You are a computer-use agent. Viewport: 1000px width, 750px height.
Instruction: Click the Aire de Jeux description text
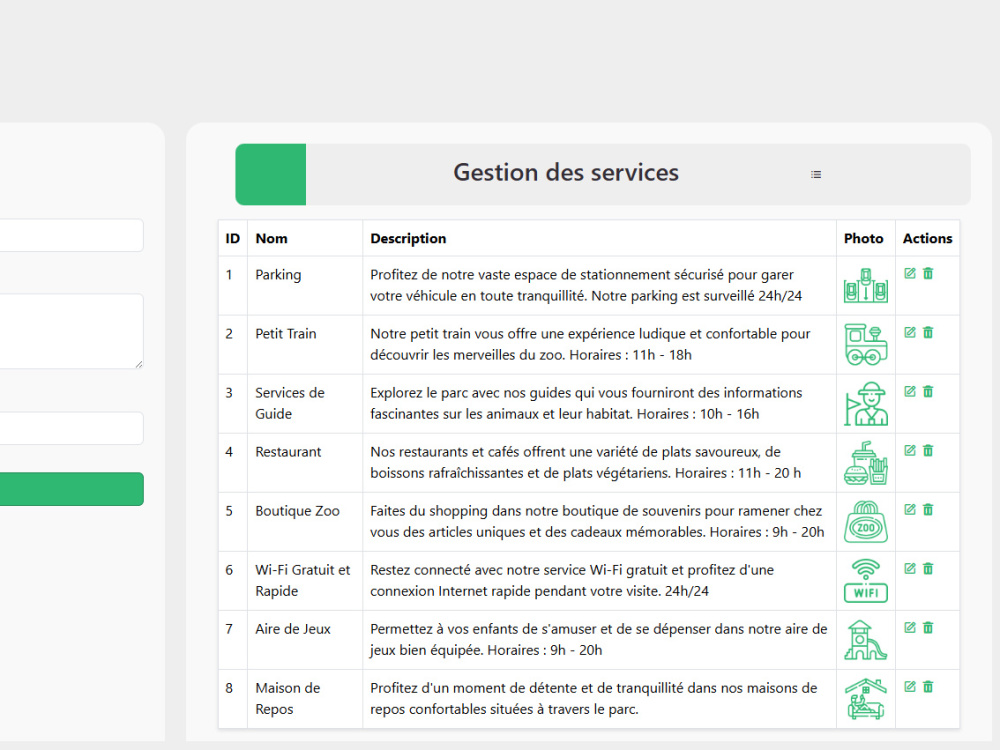point(598,640)
